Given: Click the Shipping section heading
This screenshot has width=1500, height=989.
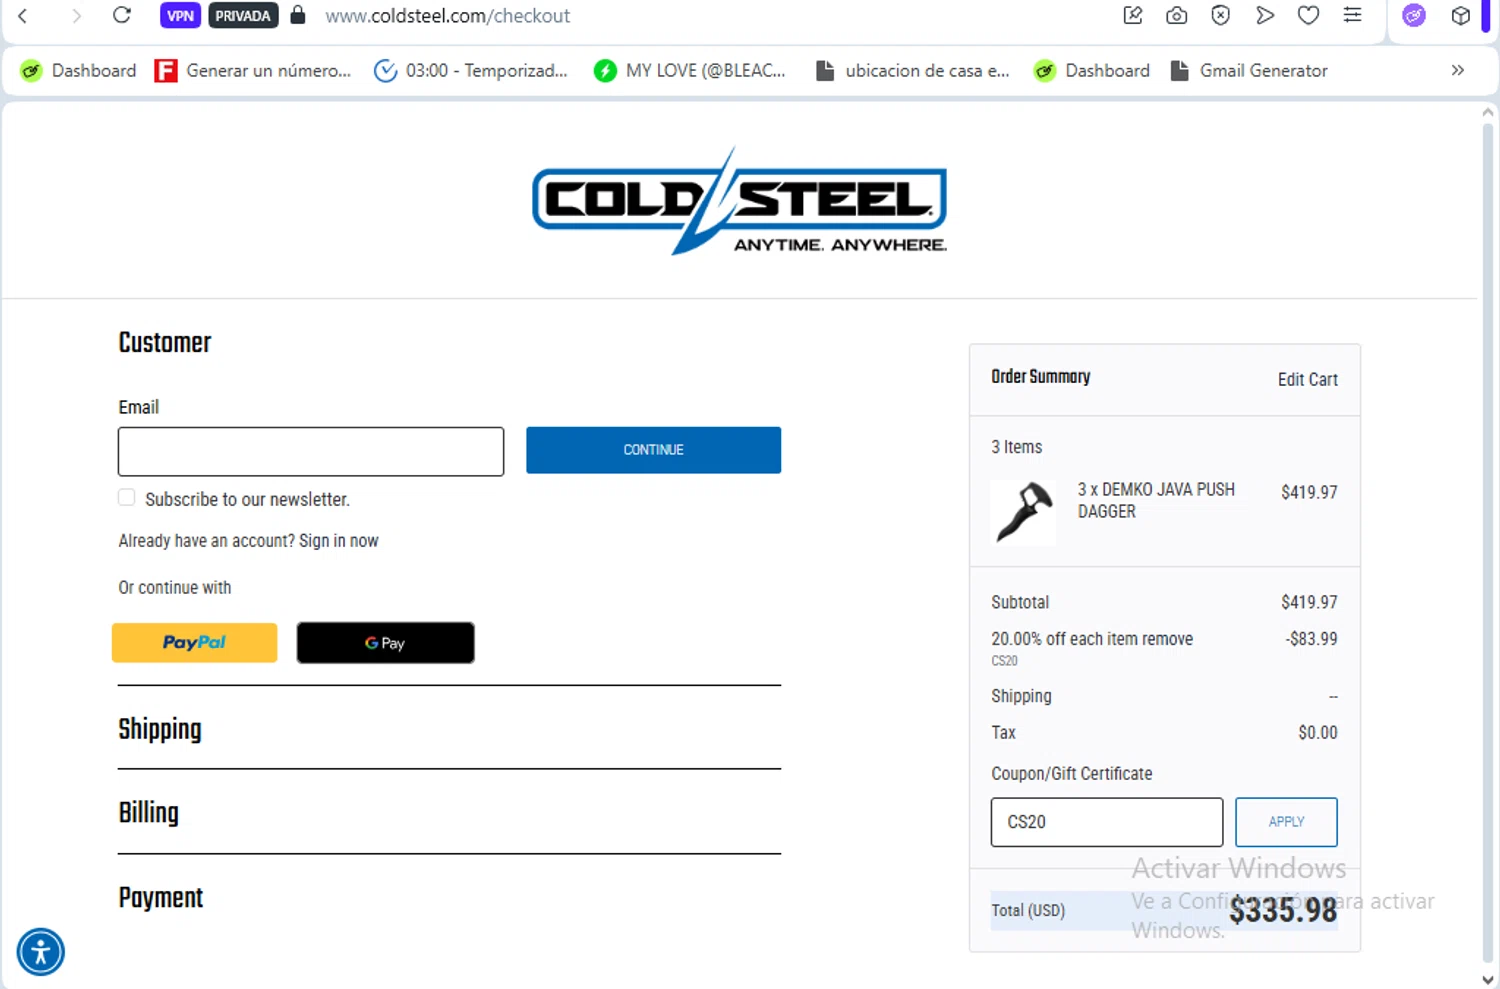Looking at the screenshot, I should (x=160, y=729).
